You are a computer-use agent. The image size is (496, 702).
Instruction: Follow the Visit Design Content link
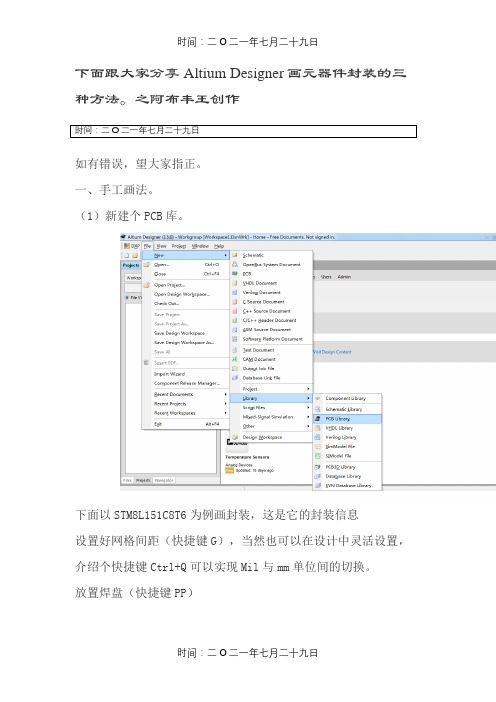tap(332, 352)
